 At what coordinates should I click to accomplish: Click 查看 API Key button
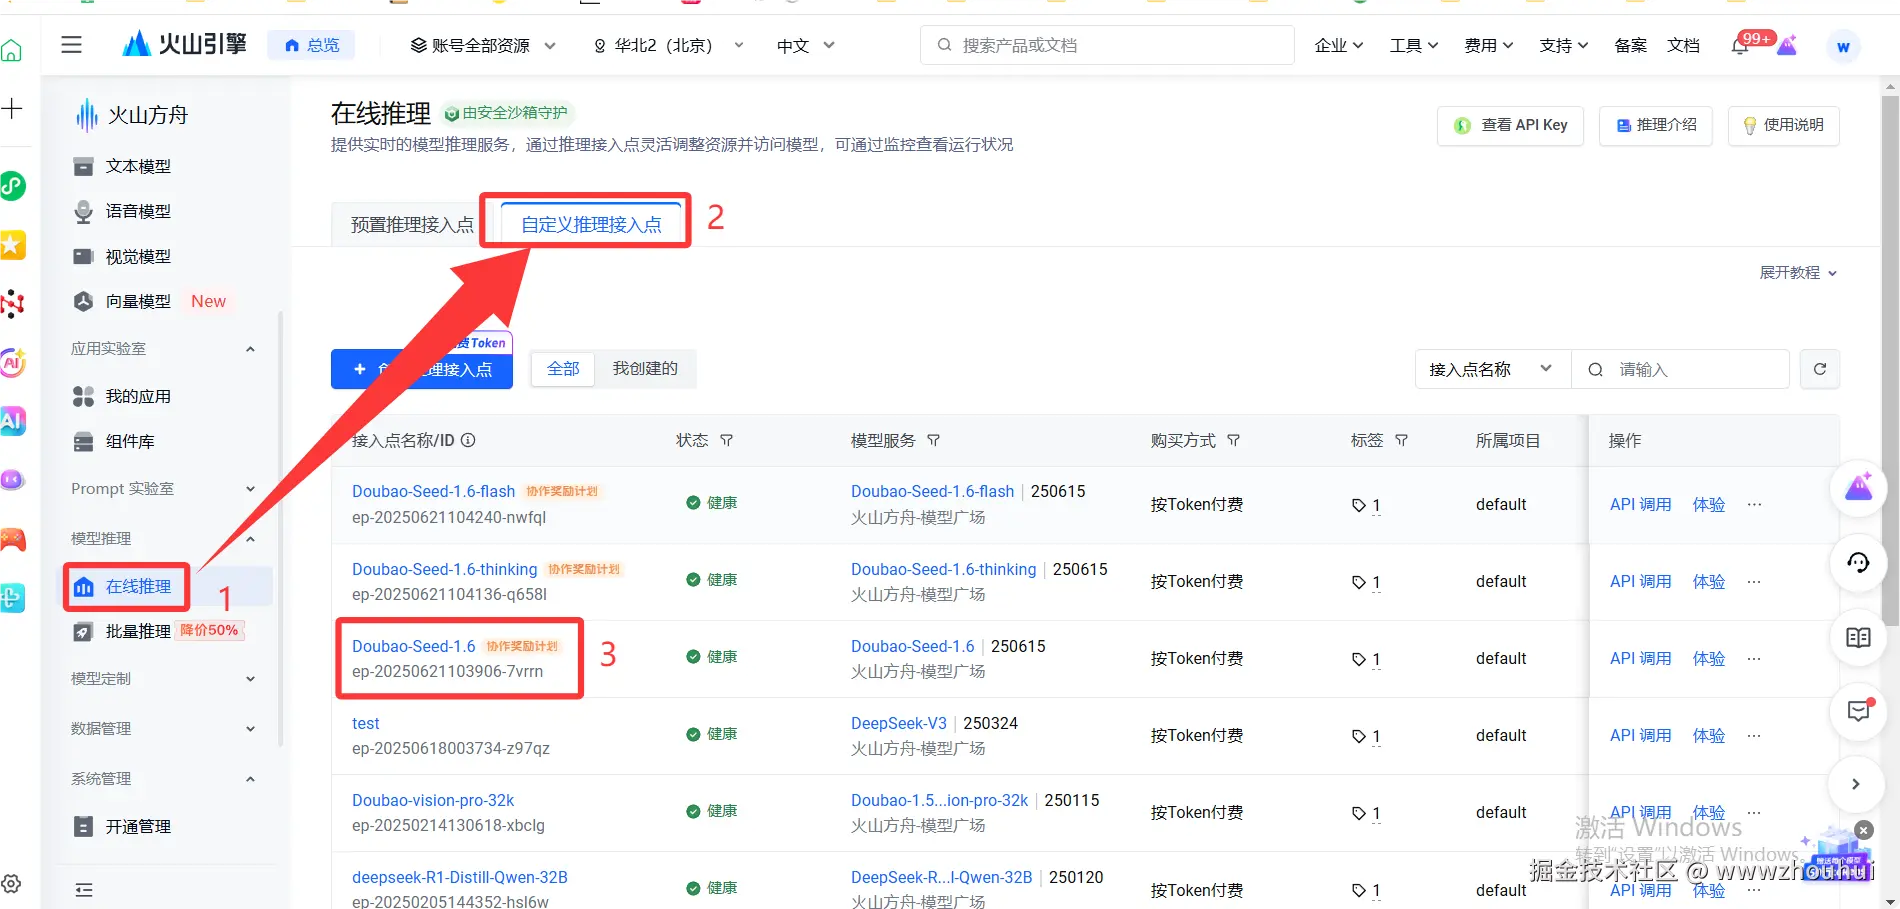[x=1510, y=125]
